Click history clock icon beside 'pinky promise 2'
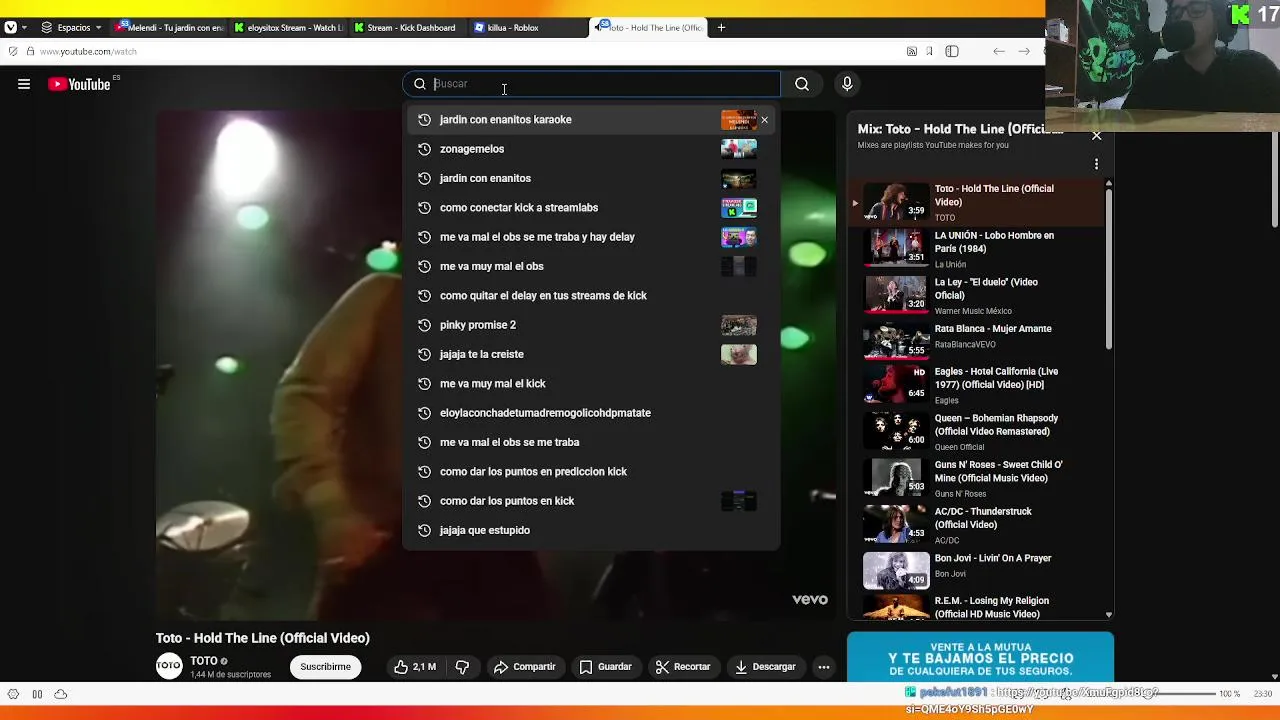The image size is (1280, 720). coord(424,325)
